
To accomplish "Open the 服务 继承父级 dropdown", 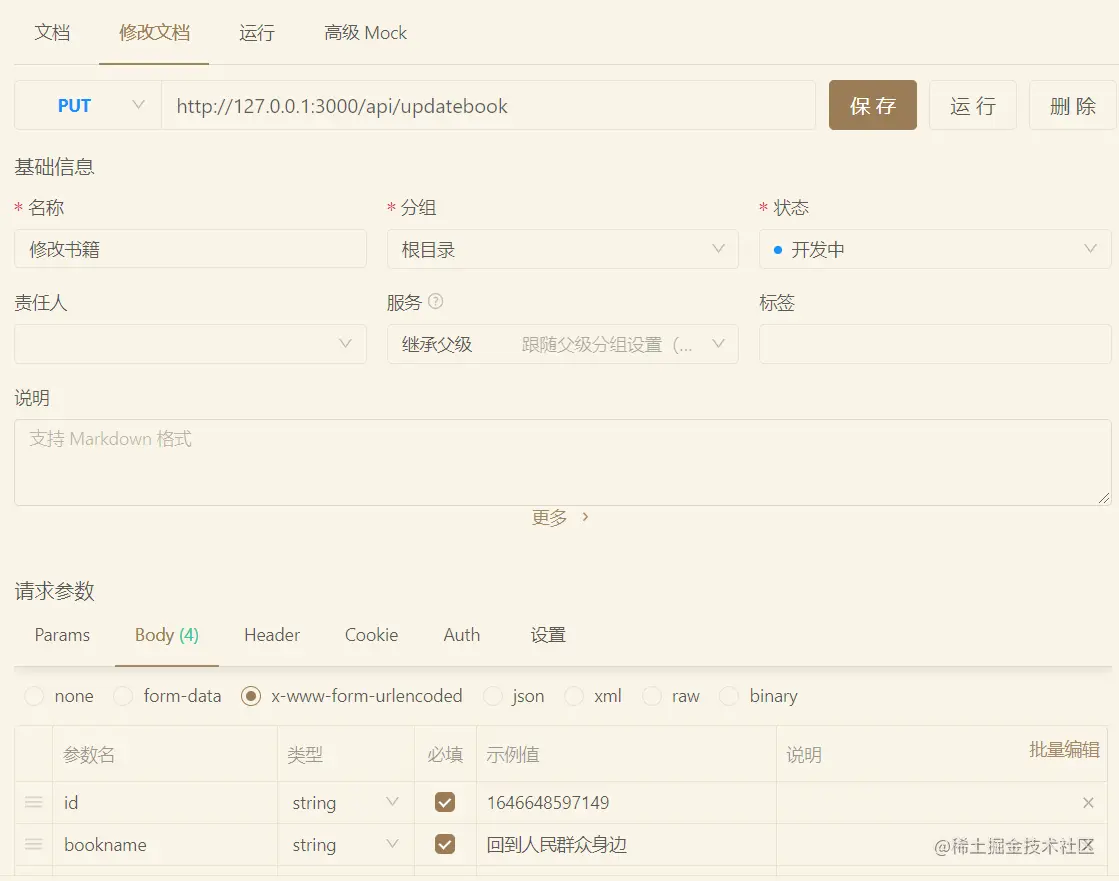I will (x=562, y=344).
